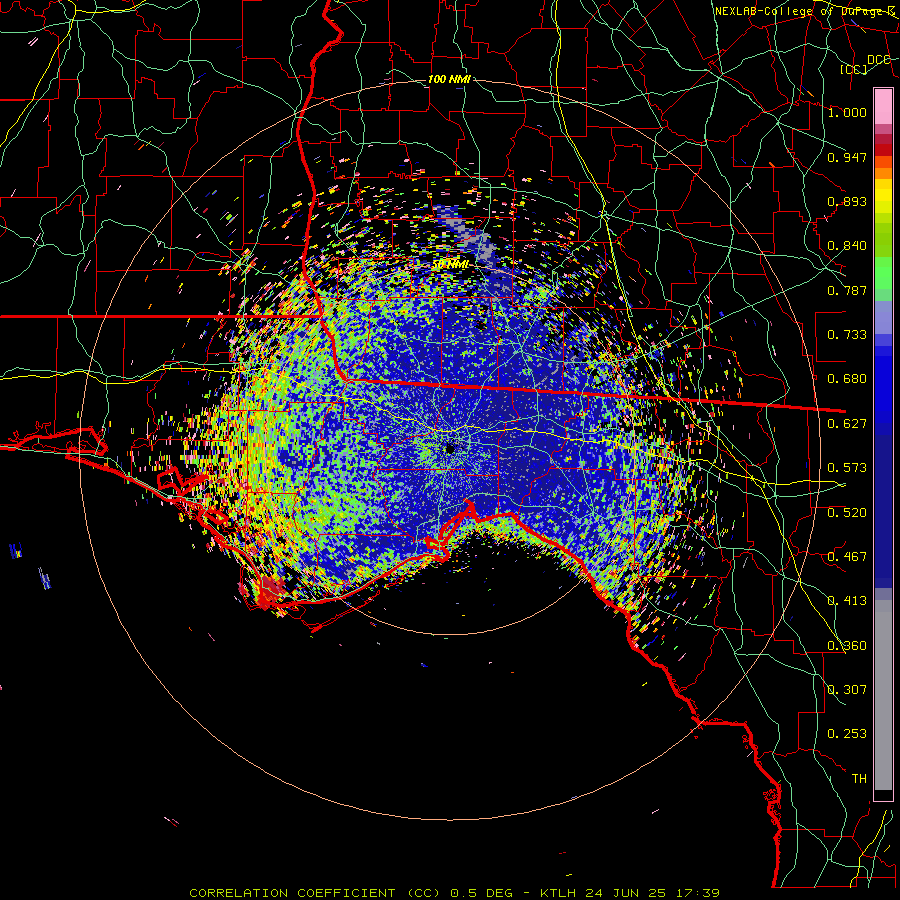Screen dimensions: 900x900
Task: Pick the large gray segment of the color bar
Action: 883,701
